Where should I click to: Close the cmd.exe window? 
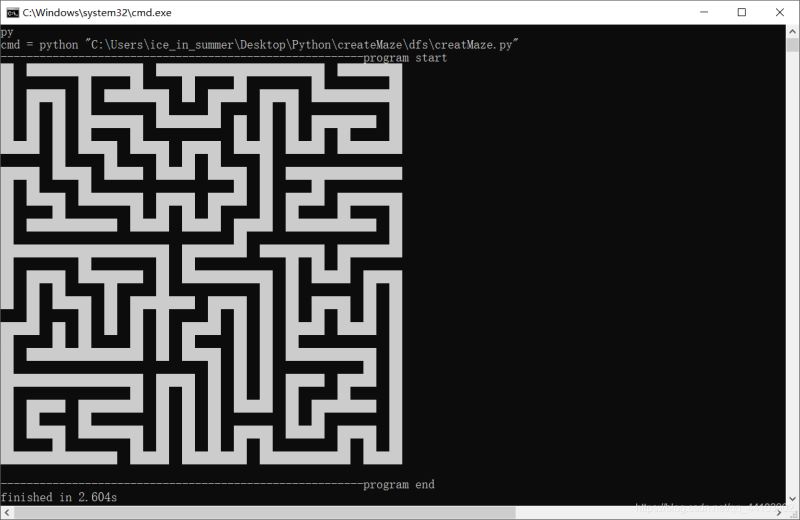[780, 12]
